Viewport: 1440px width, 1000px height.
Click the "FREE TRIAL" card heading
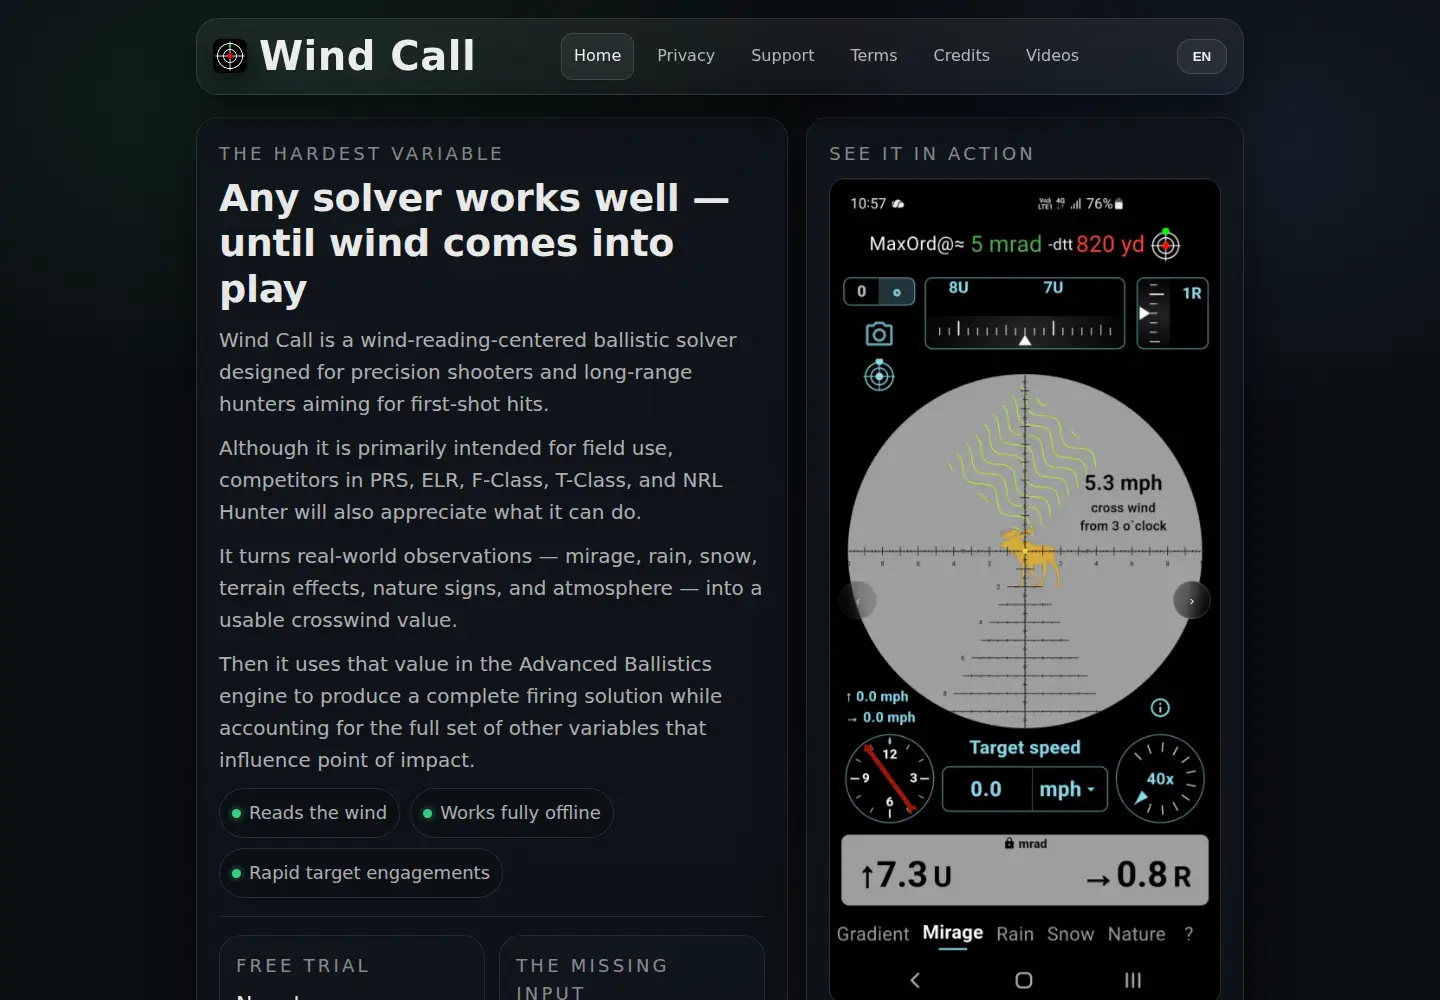pos(303,966)
